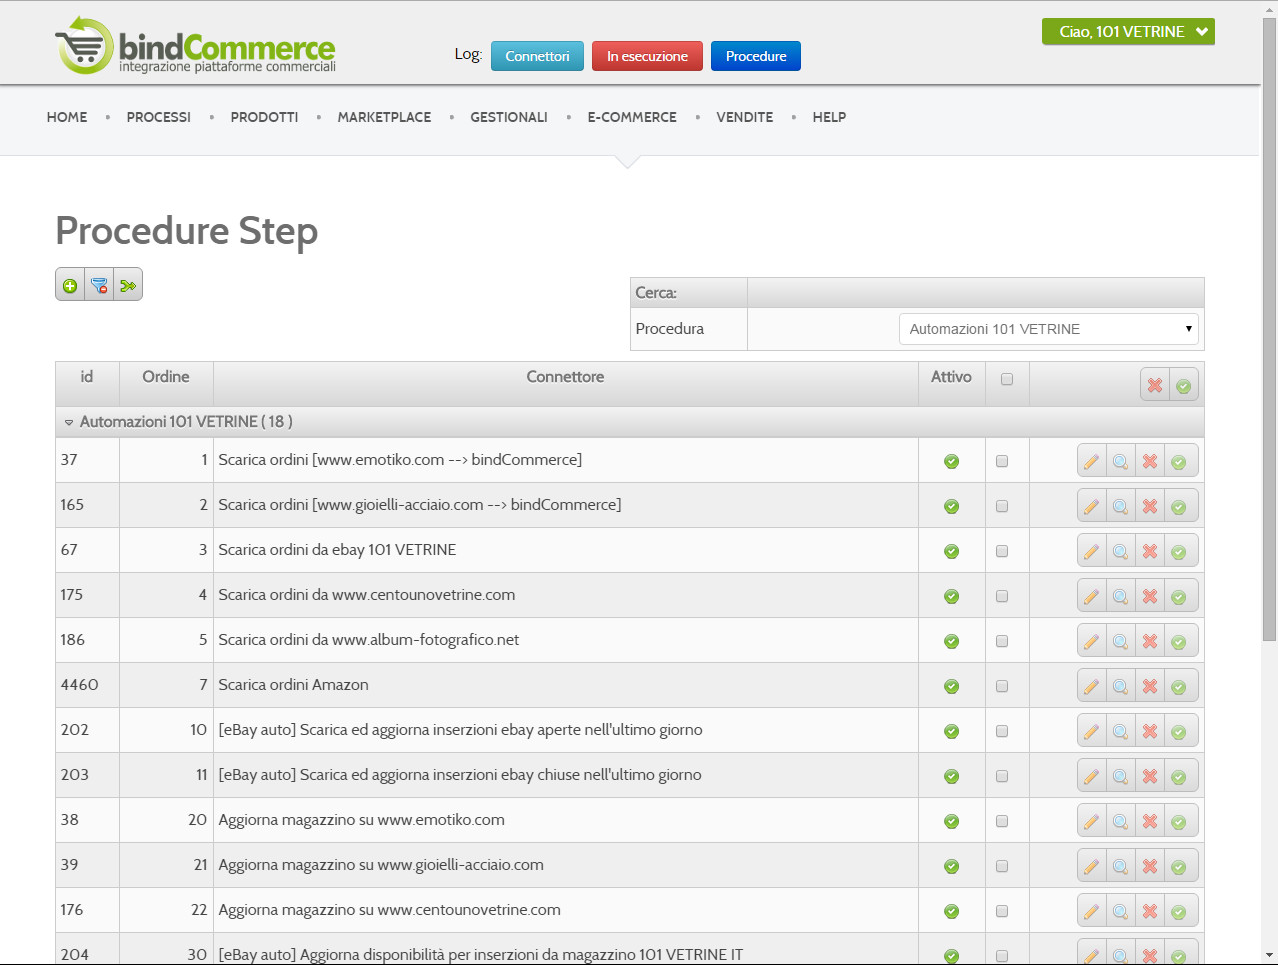Delete step 165 with the red X icon
This screenshot has width=1278, height=965.
click(x=1150, y=506)
